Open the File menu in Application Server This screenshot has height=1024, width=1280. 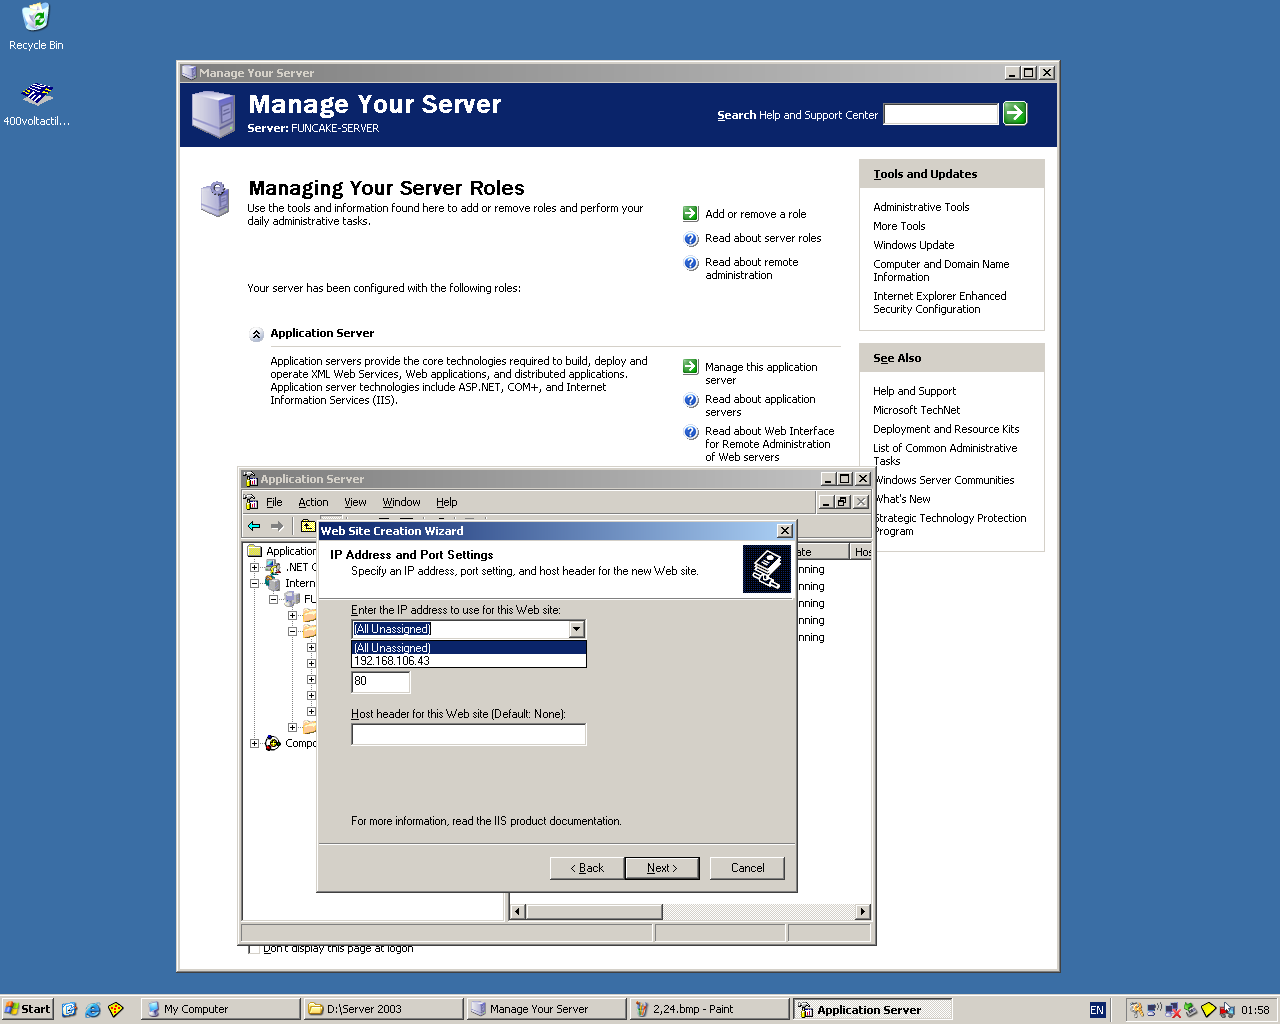tap(274, 502)
